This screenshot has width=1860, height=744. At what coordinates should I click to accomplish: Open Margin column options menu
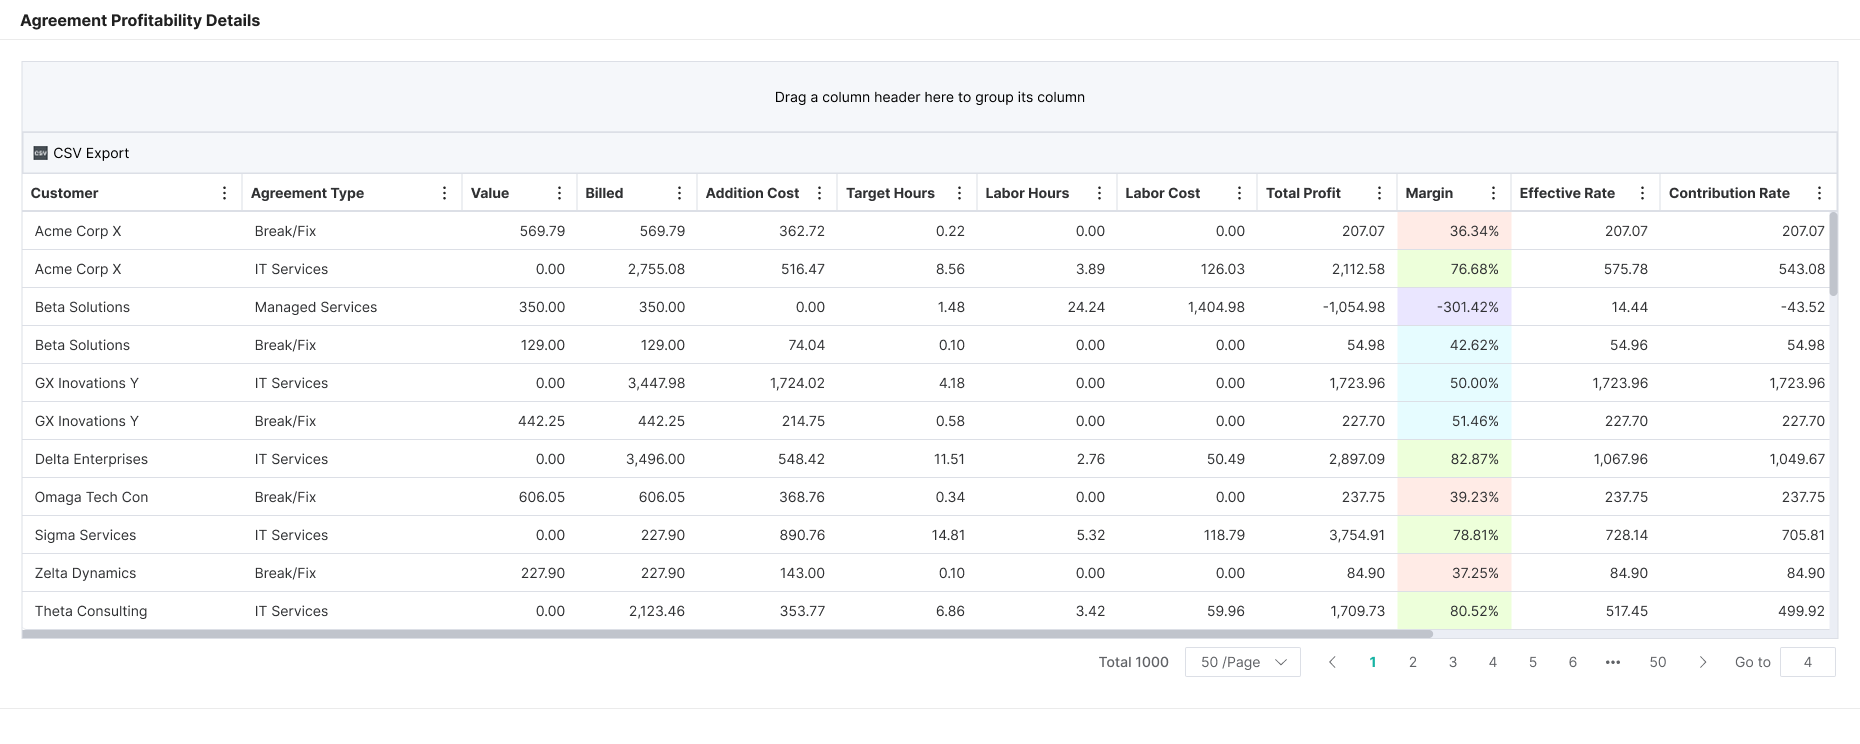click(x=1493, y=193)
